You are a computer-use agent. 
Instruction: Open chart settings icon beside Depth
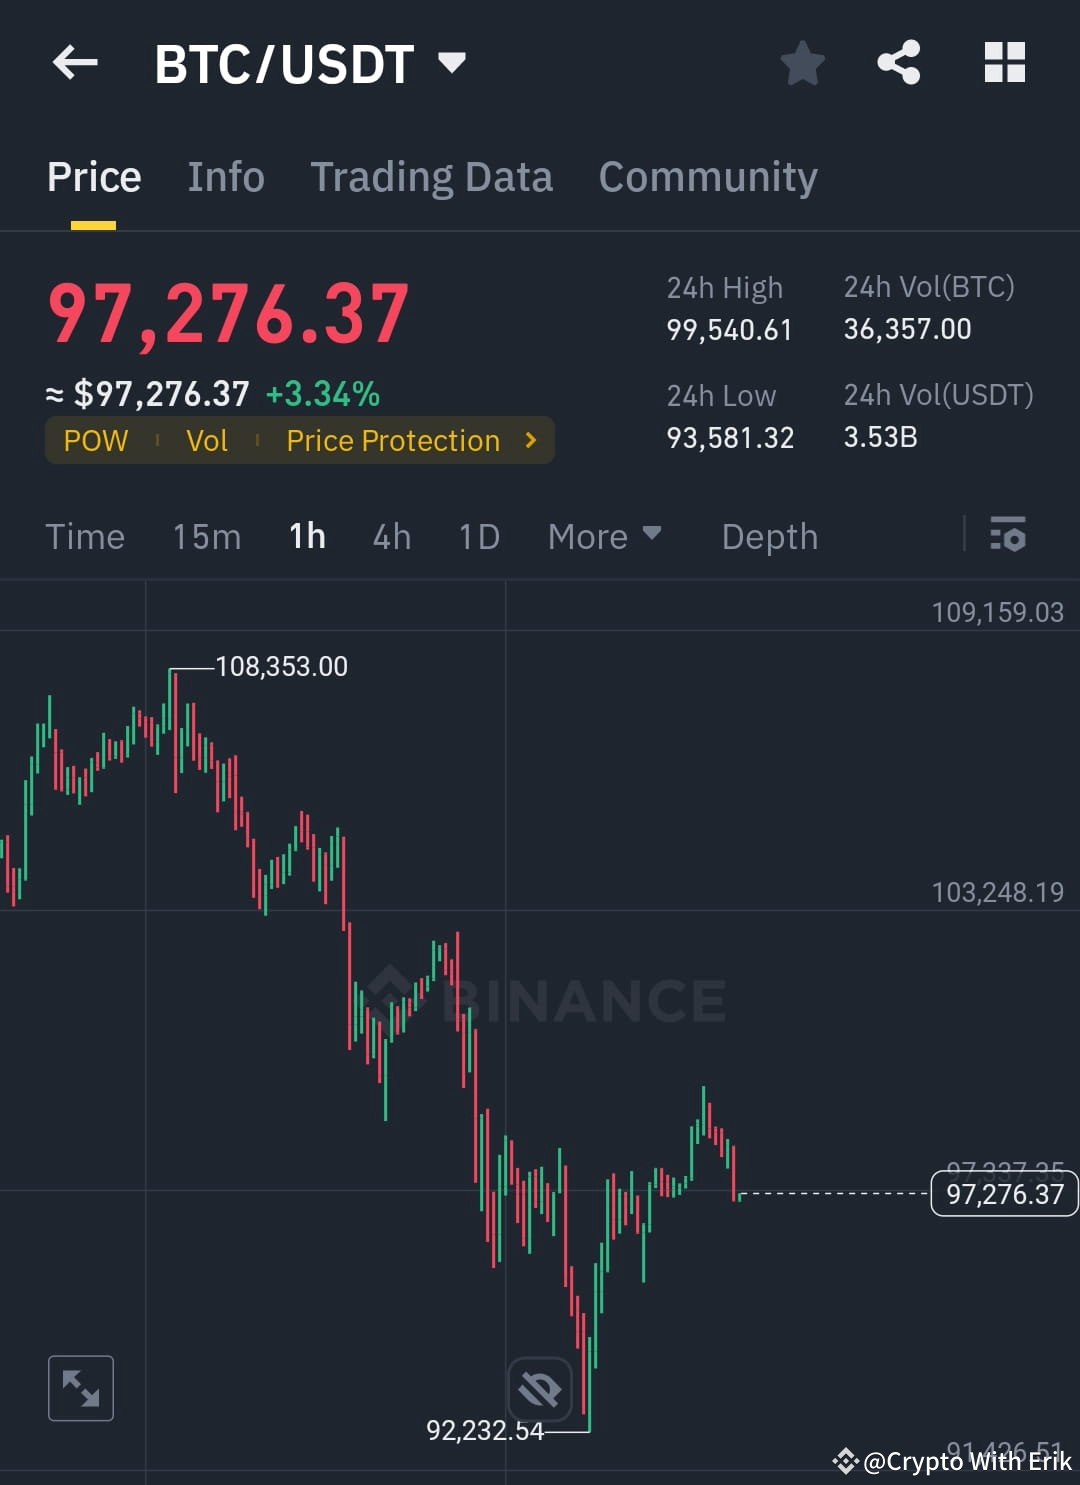click(1008, 536)
